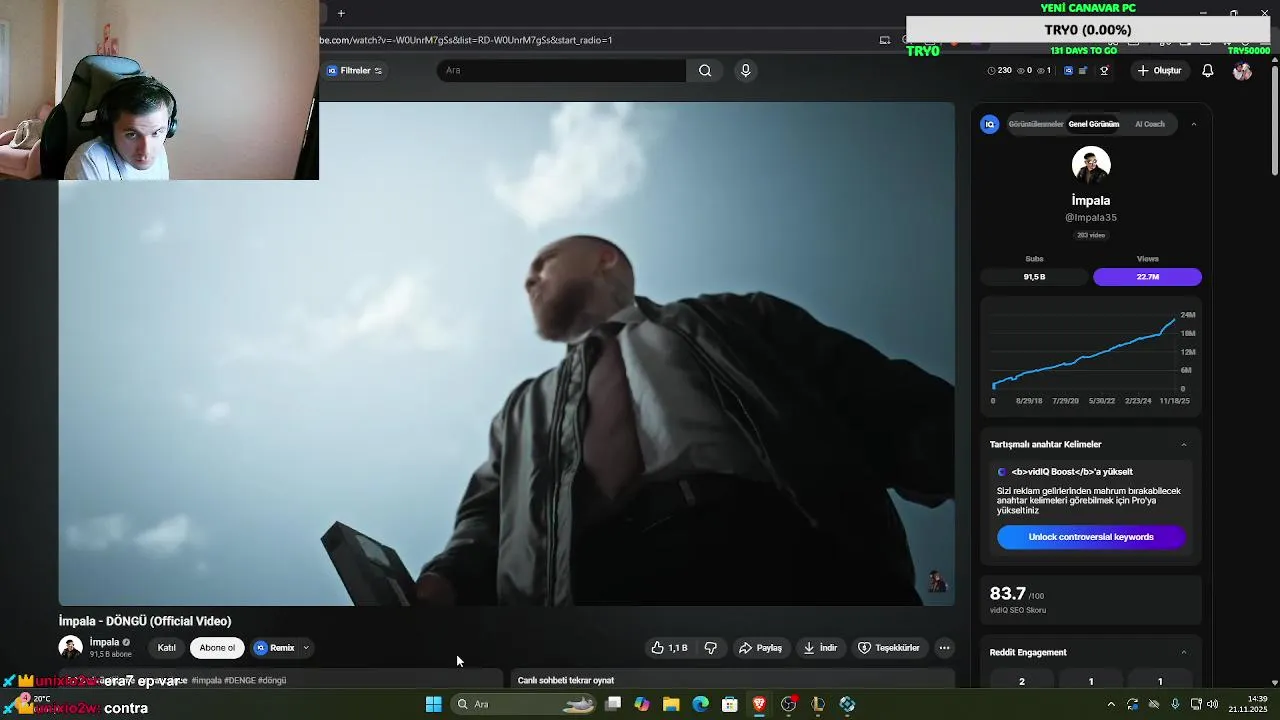Image resolution: width=1280 pixels, height=720 pixels.
Task: Switch to Genel Görünüm tab
Action: (1093, 124)
